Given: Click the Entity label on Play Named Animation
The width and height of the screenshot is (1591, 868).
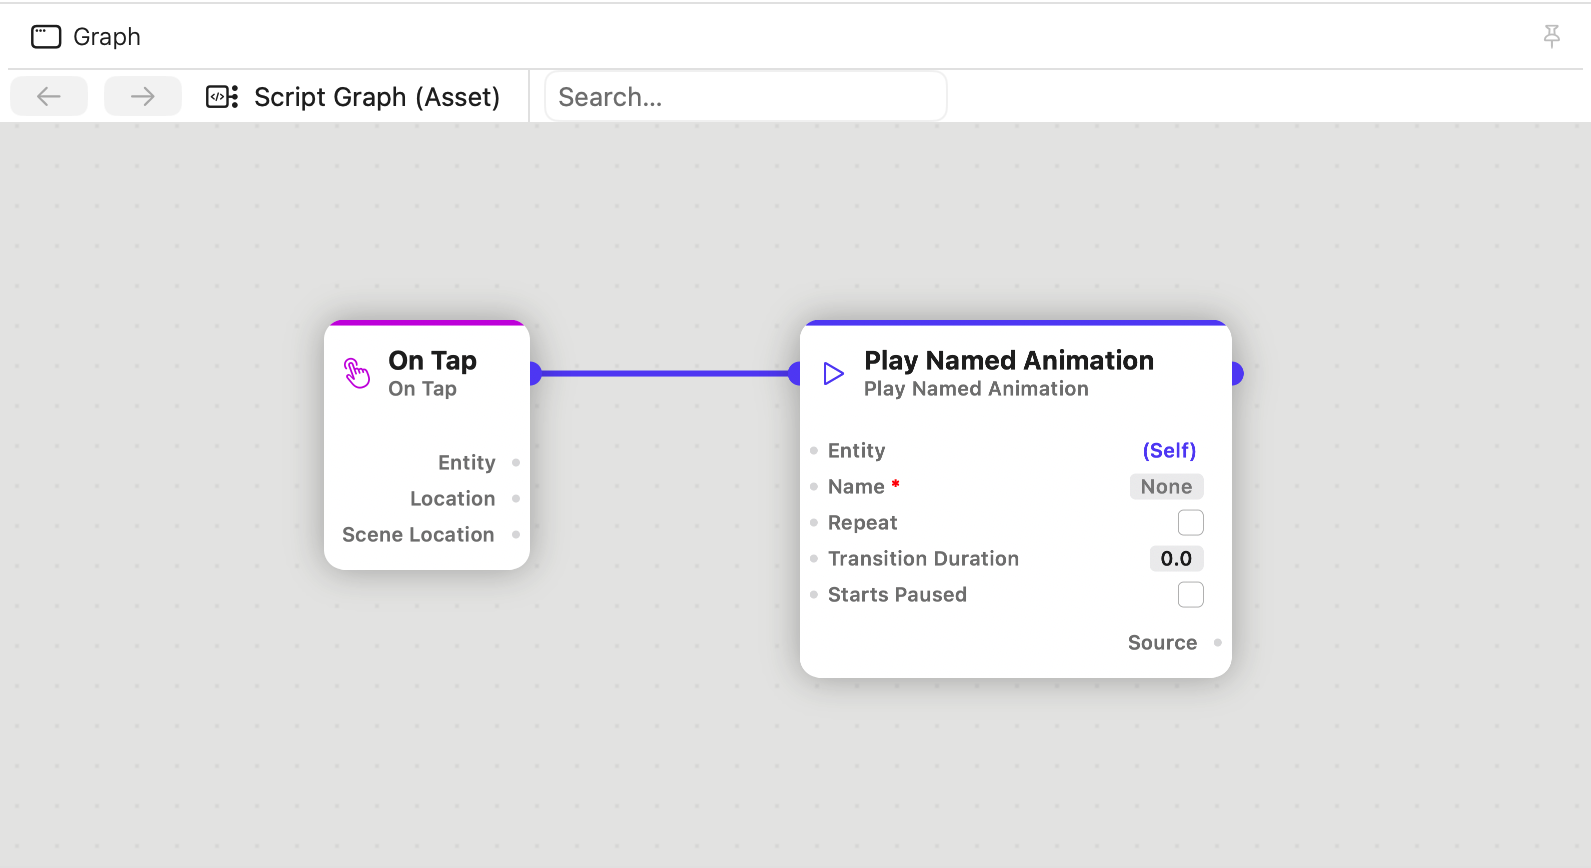Looking at the screenshot, I should point(857,451).
